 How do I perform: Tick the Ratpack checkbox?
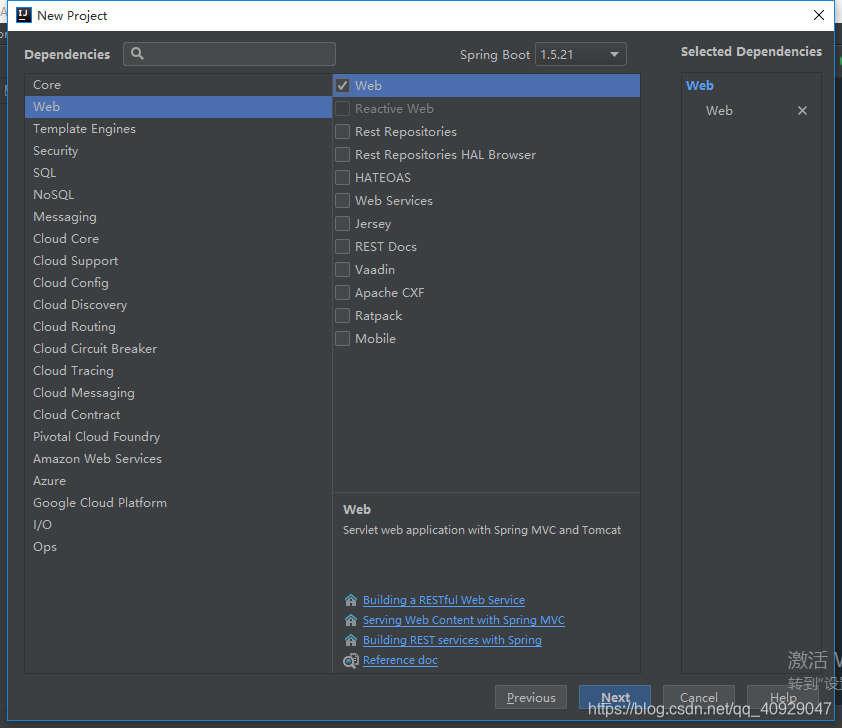click(343, 316)
